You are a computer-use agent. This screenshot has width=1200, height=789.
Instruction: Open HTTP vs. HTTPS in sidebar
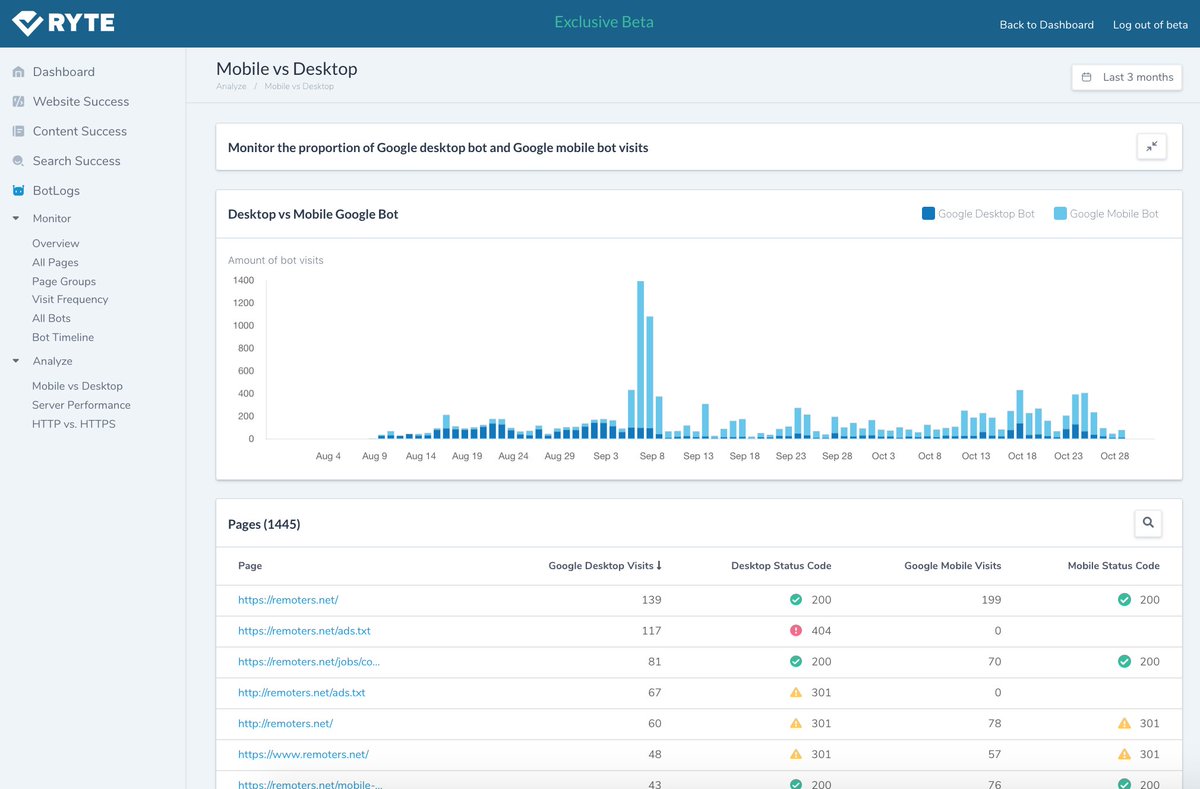(x=74, y=424)
